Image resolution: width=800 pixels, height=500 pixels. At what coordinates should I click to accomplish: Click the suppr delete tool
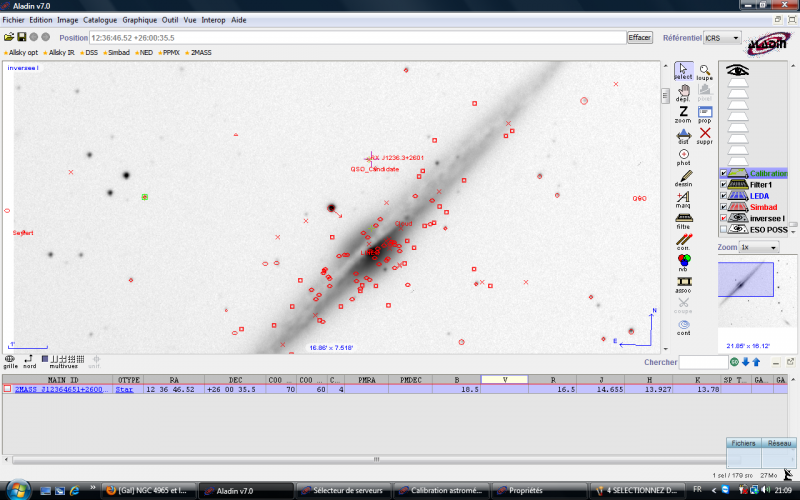tap(705, 136)
